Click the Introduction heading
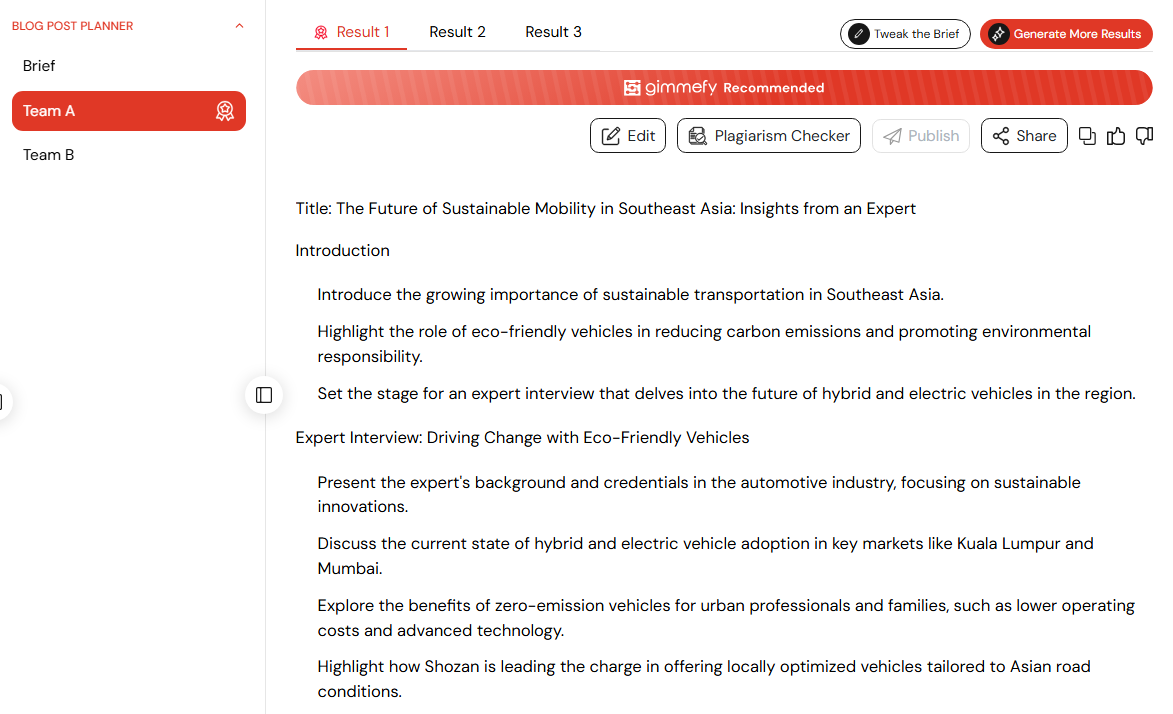The image size is (1173, 714). pos(343,251)
